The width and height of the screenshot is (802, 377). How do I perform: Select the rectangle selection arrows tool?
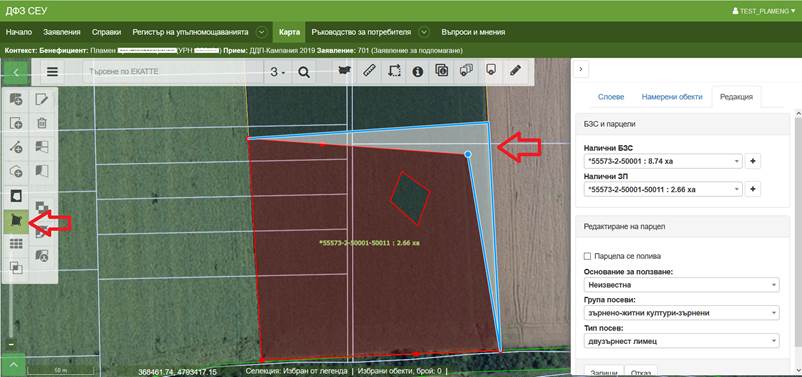coord(394,71)
